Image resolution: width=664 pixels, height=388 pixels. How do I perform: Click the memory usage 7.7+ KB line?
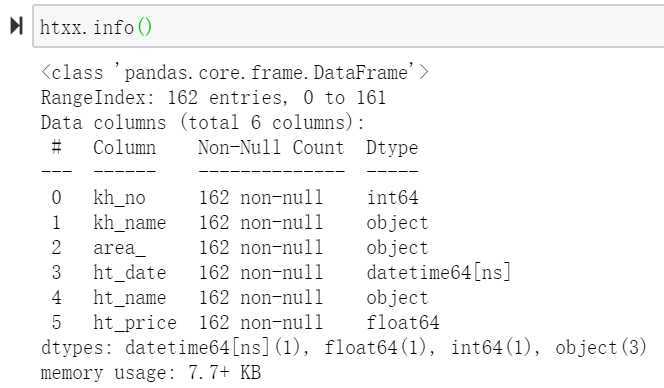151,373
